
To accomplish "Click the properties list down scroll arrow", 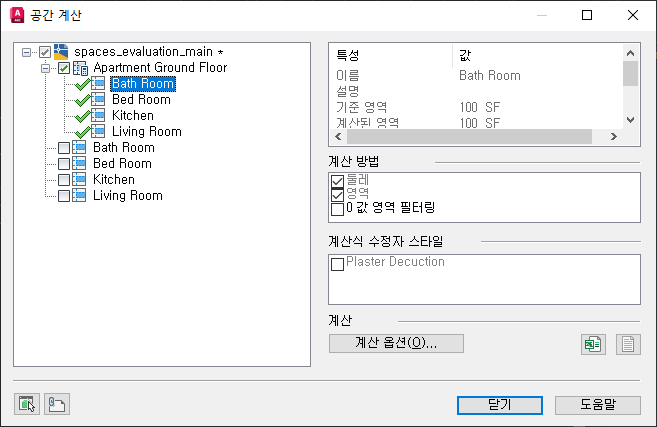I will coord(630,120).
